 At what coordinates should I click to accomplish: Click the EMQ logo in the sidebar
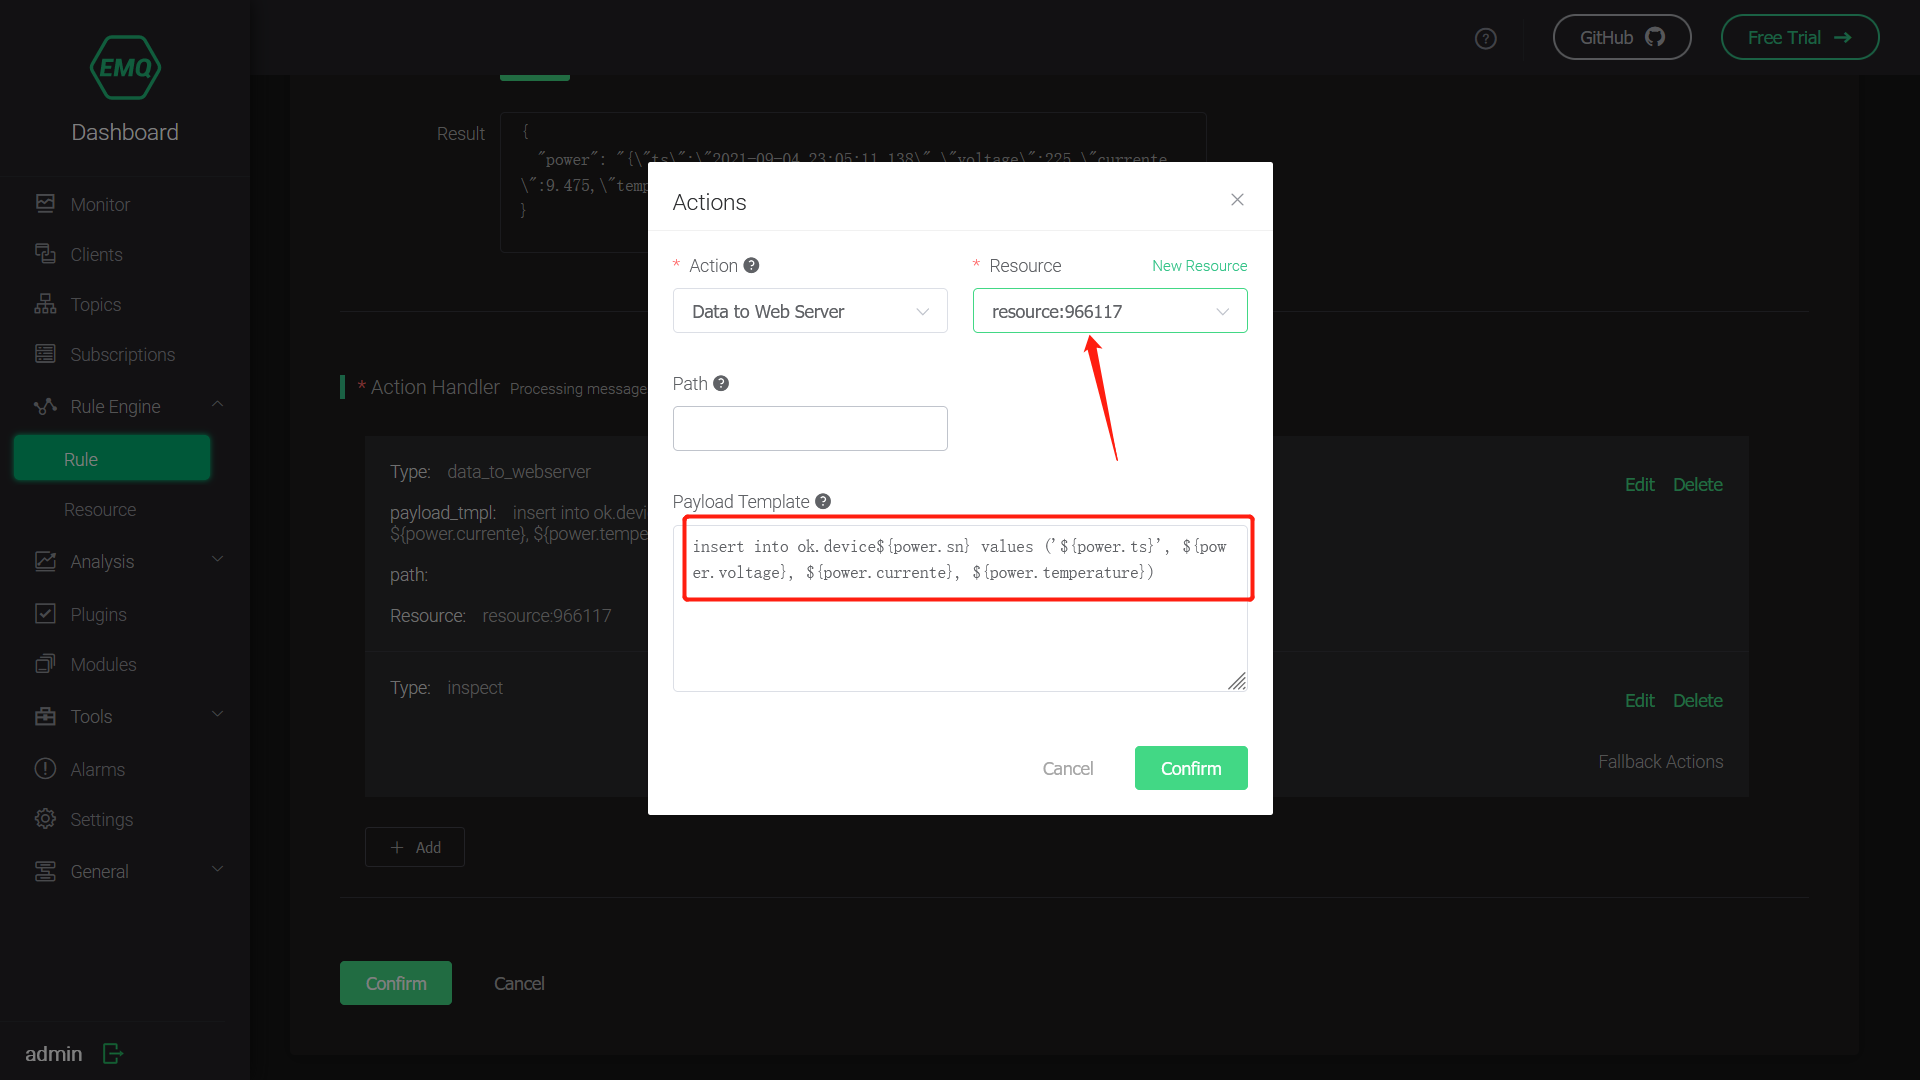point(125,68)
